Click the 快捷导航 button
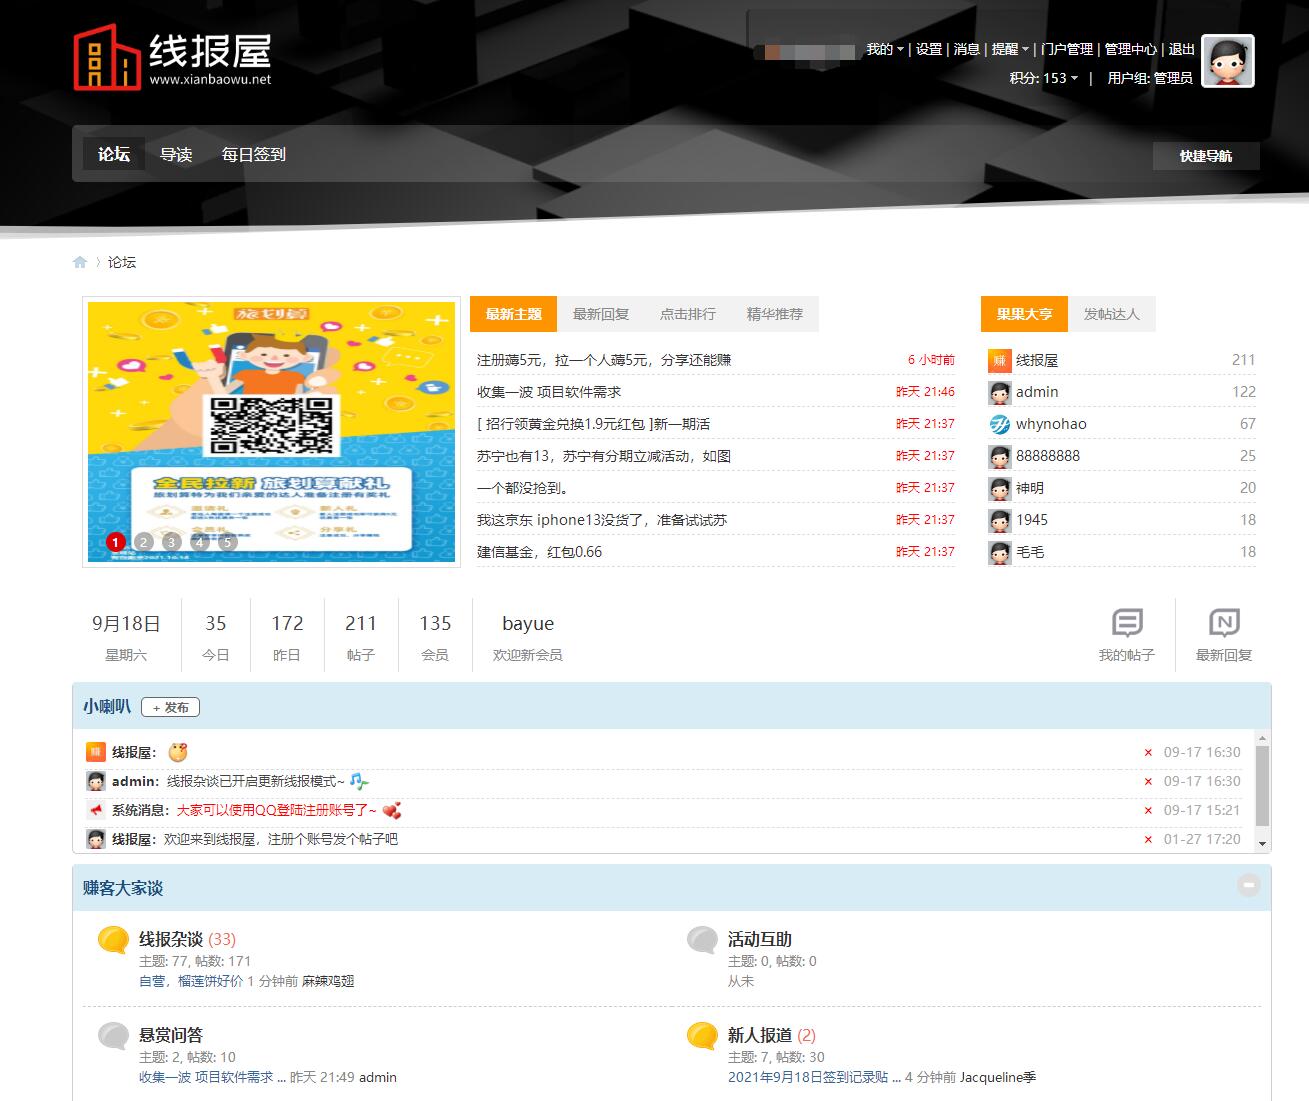This screenshot has width=1309, height=1101. coord(1206,156)
